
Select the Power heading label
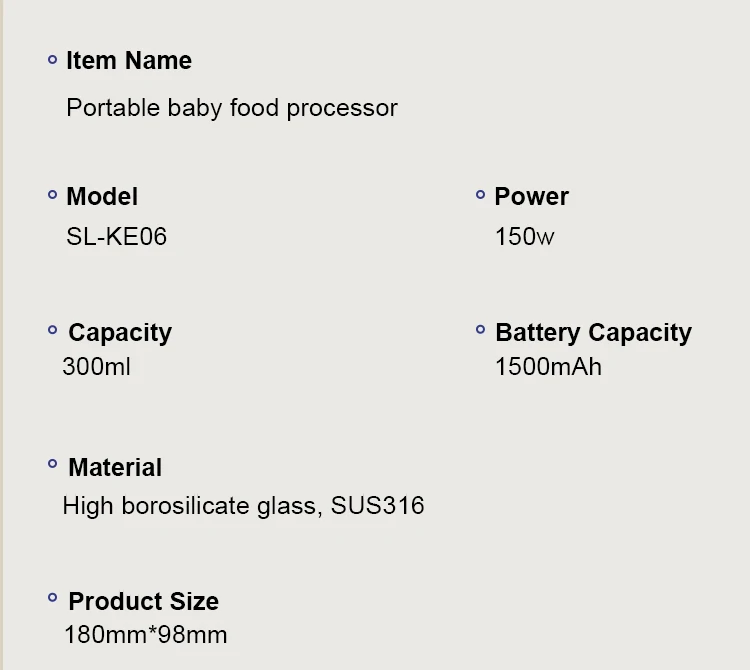pyautogui.click(x=532, y=197)
